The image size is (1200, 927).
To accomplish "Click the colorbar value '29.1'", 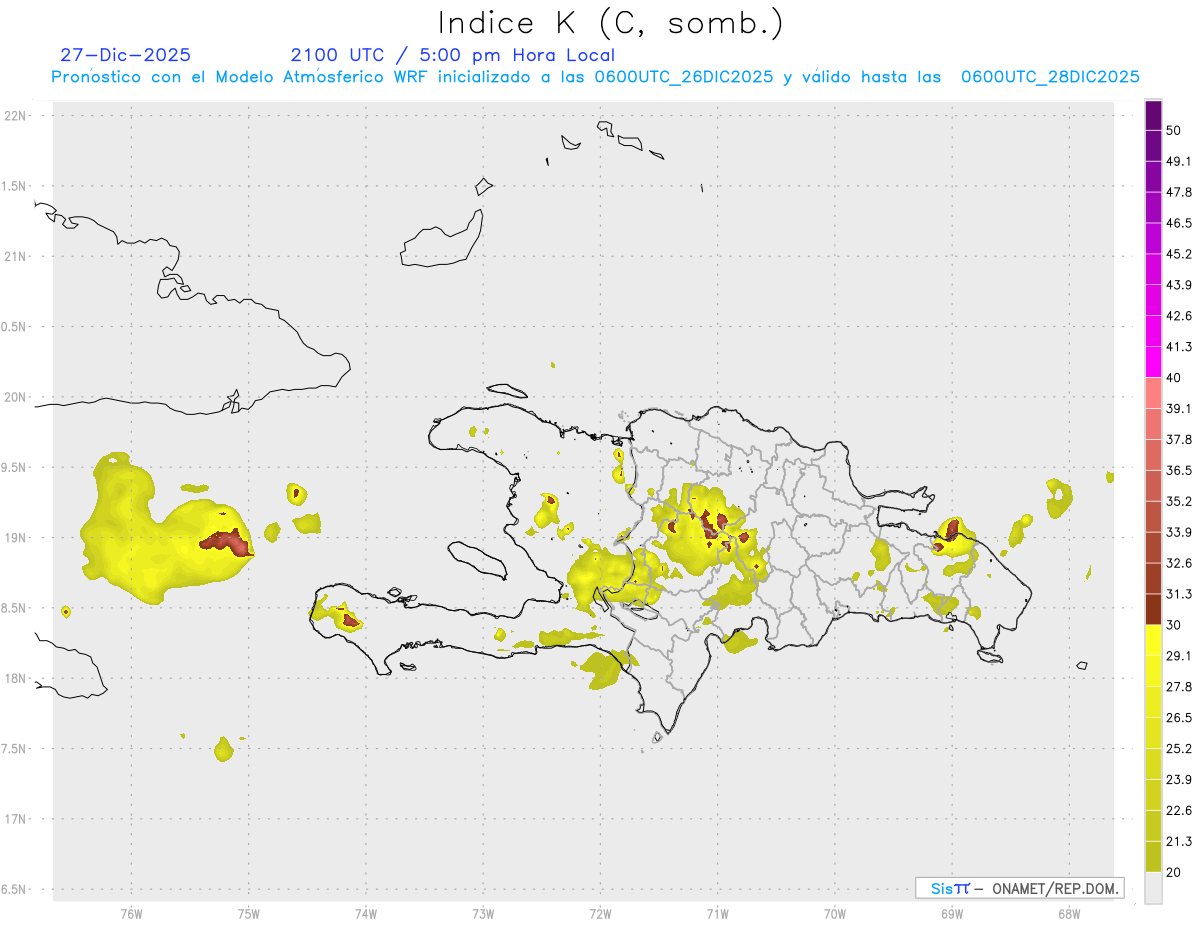I will tap(1179, 656).
